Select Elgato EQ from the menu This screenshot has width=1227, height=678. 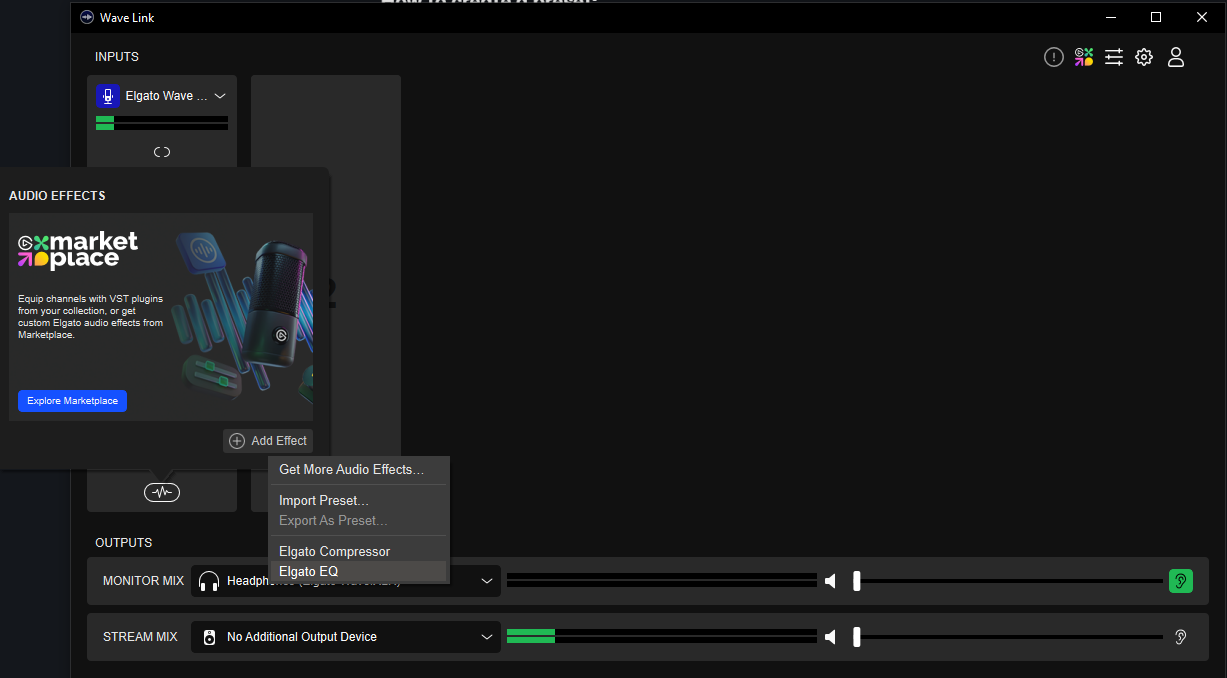click(x=309, y=572)
